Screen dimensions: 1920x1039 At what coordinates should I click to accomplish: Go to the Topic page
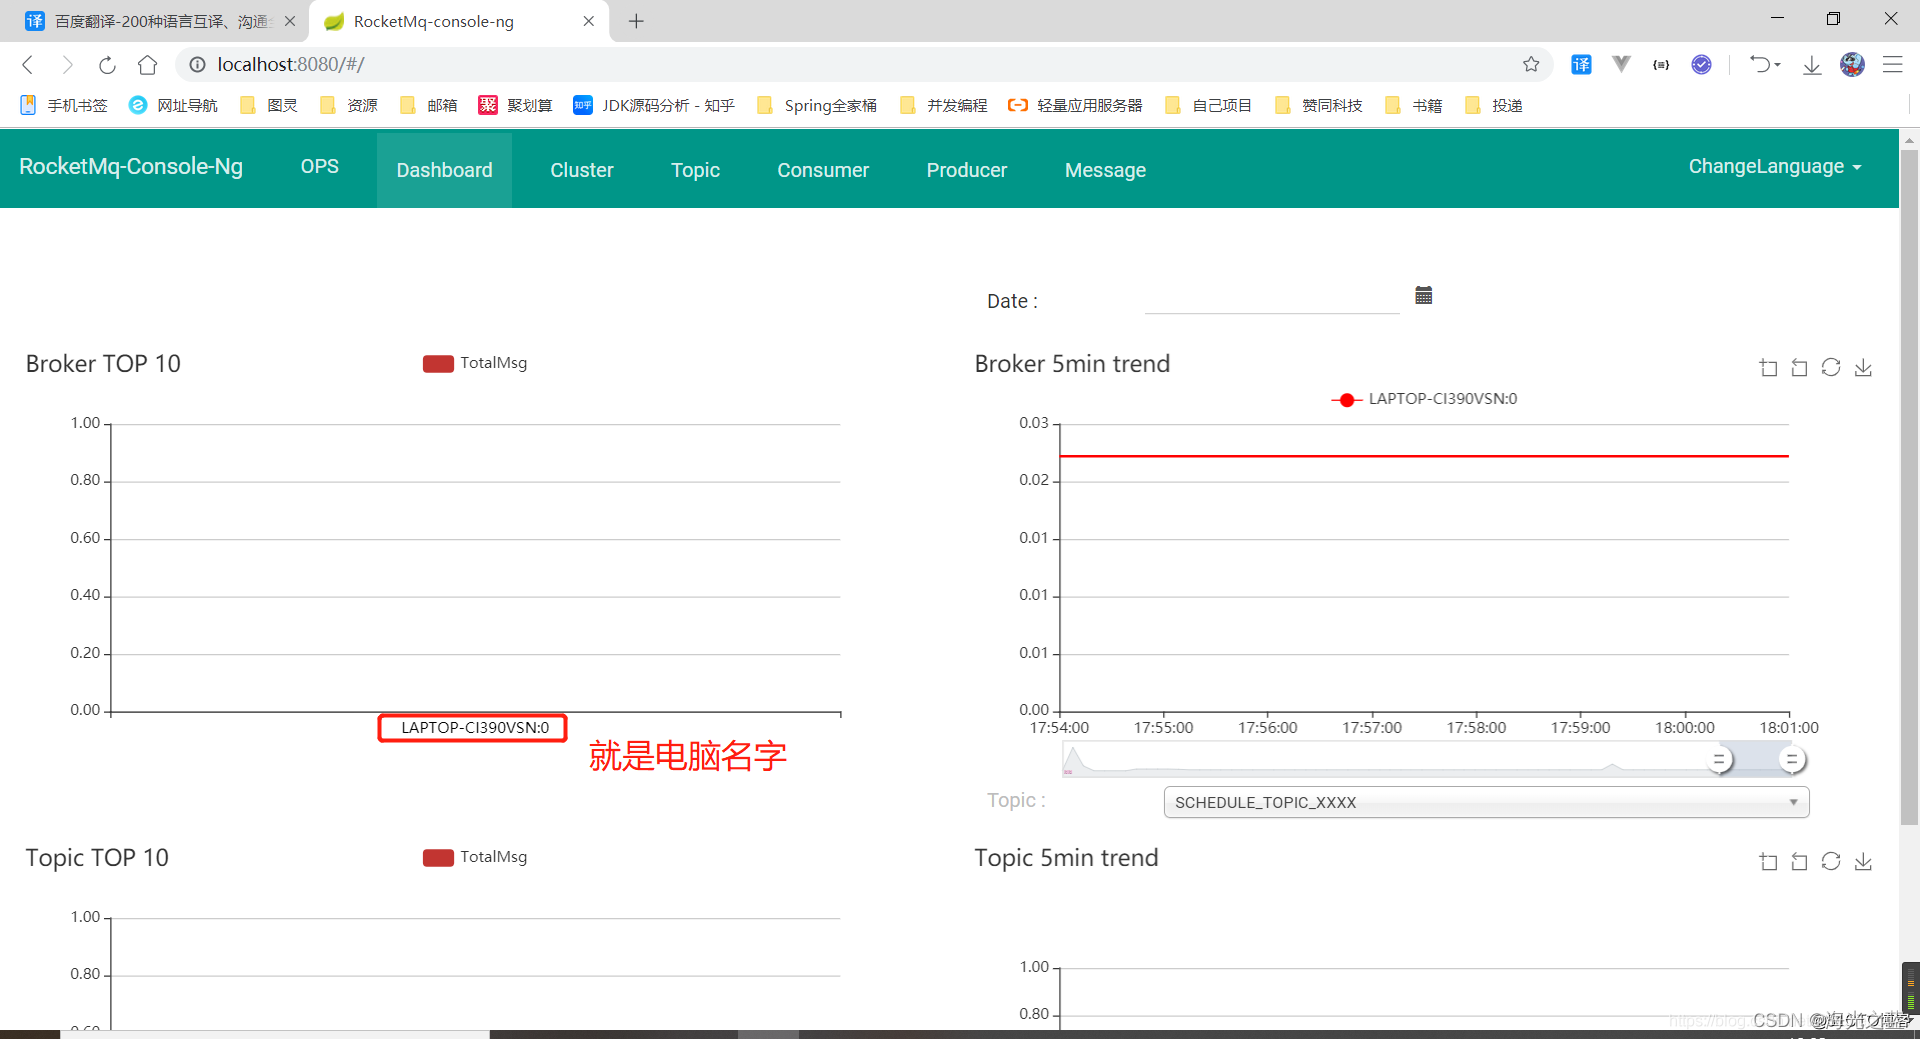click(695, 170)
